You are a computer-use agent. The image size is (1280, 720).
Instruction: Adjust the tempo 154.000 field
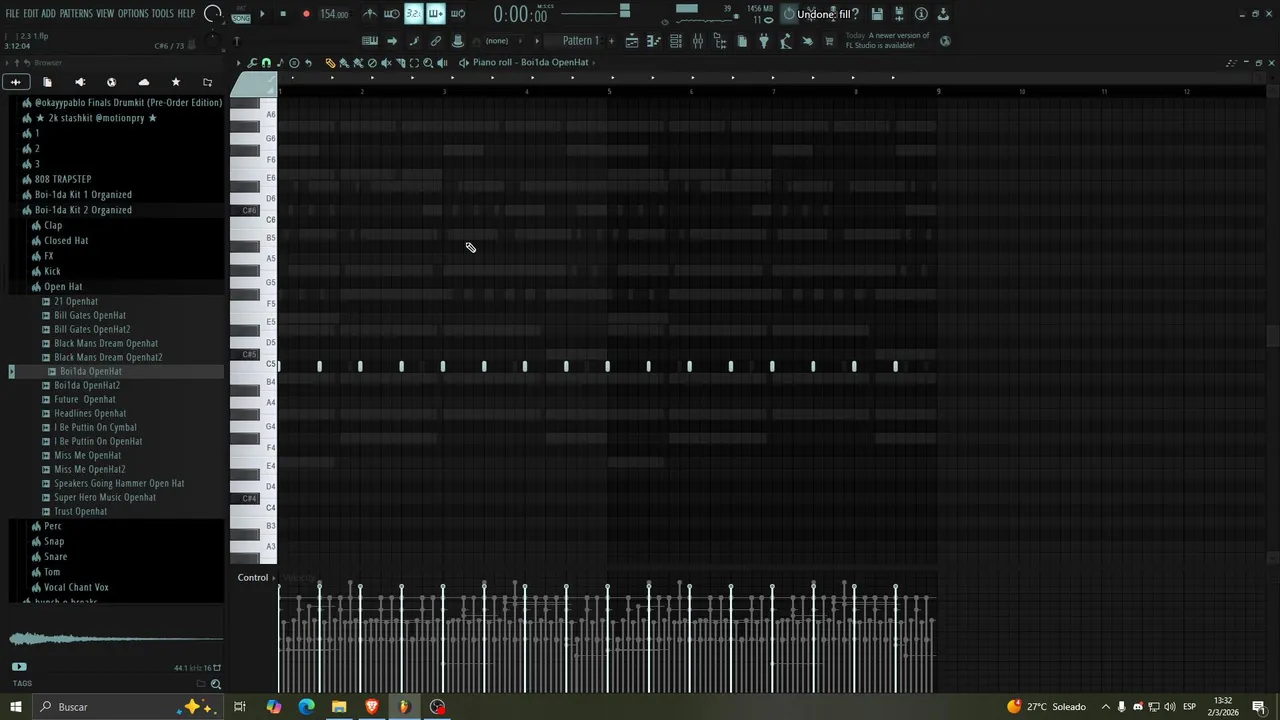pyautogui.click(x=334, y=14)
